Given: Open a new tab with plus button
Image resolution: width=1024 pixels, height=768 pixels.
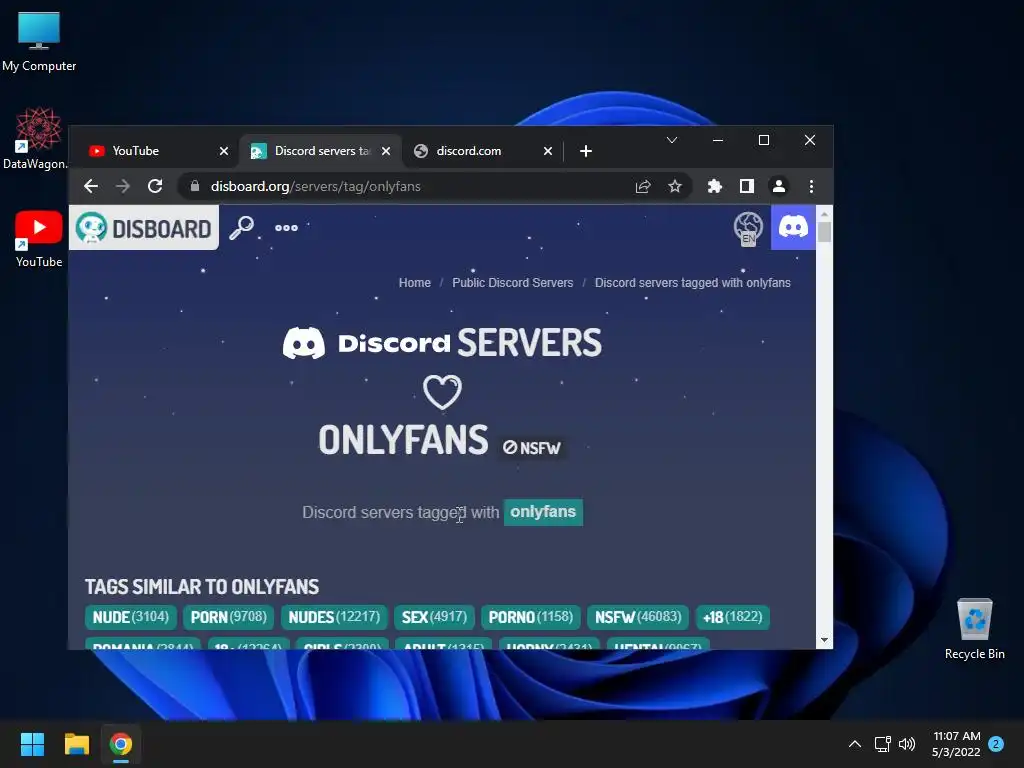Looking at the screenshot, I should pos(586,151).
